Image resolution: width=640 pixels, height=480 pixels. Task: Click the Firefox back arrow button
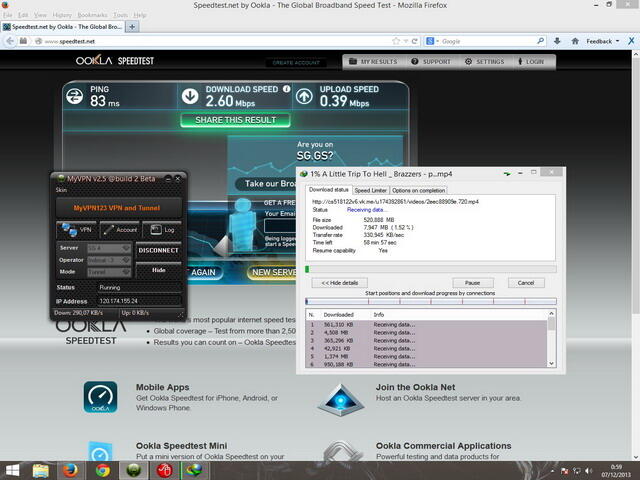tap(10, 41)
